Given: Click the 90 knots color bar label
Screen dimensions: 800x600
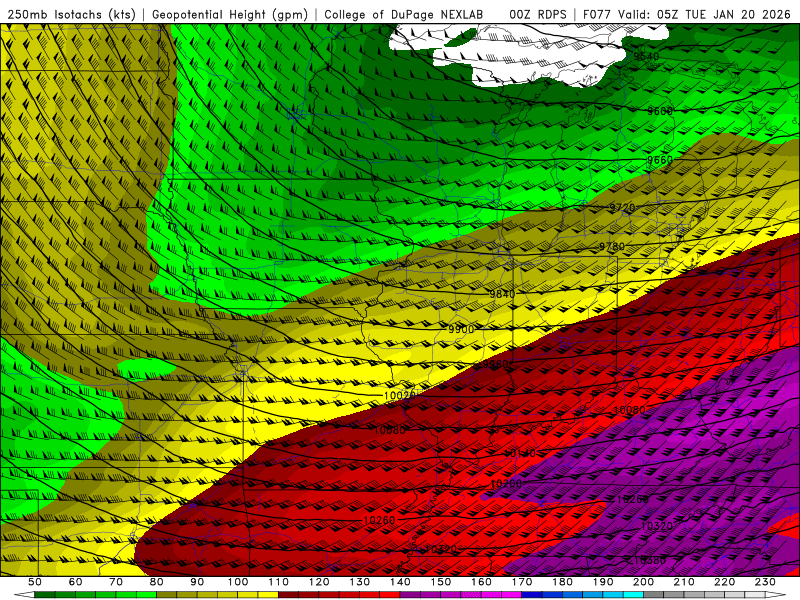Looking at the screenshot, I should [x=197, y=582].
